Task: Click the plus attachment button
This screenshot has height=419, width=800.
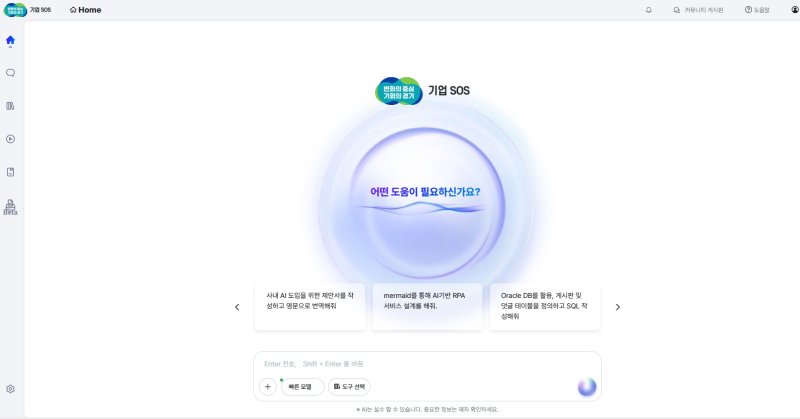Action: tap(268, 387)
